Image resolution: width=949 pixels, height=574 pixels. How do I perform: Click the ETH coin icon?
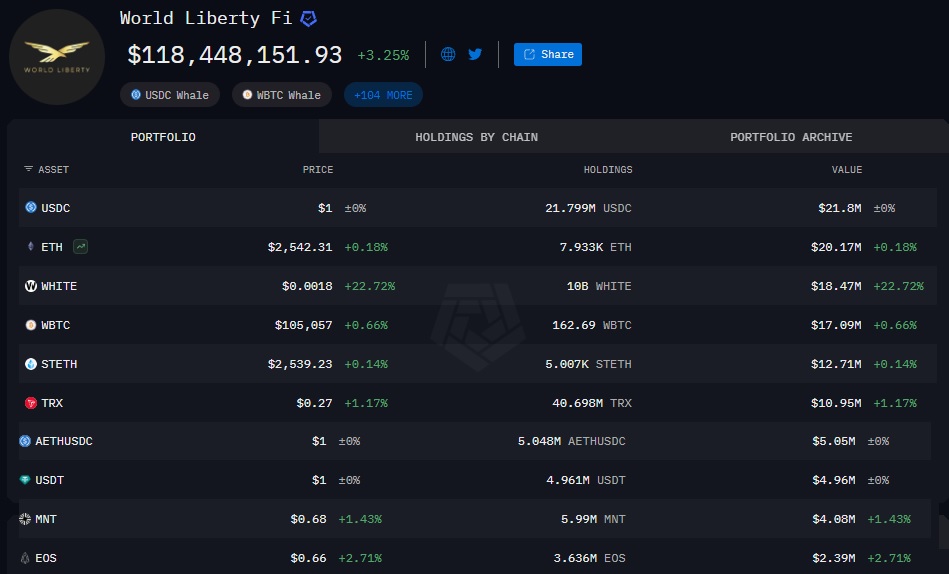pyautogui.click(x=31, y=246)
